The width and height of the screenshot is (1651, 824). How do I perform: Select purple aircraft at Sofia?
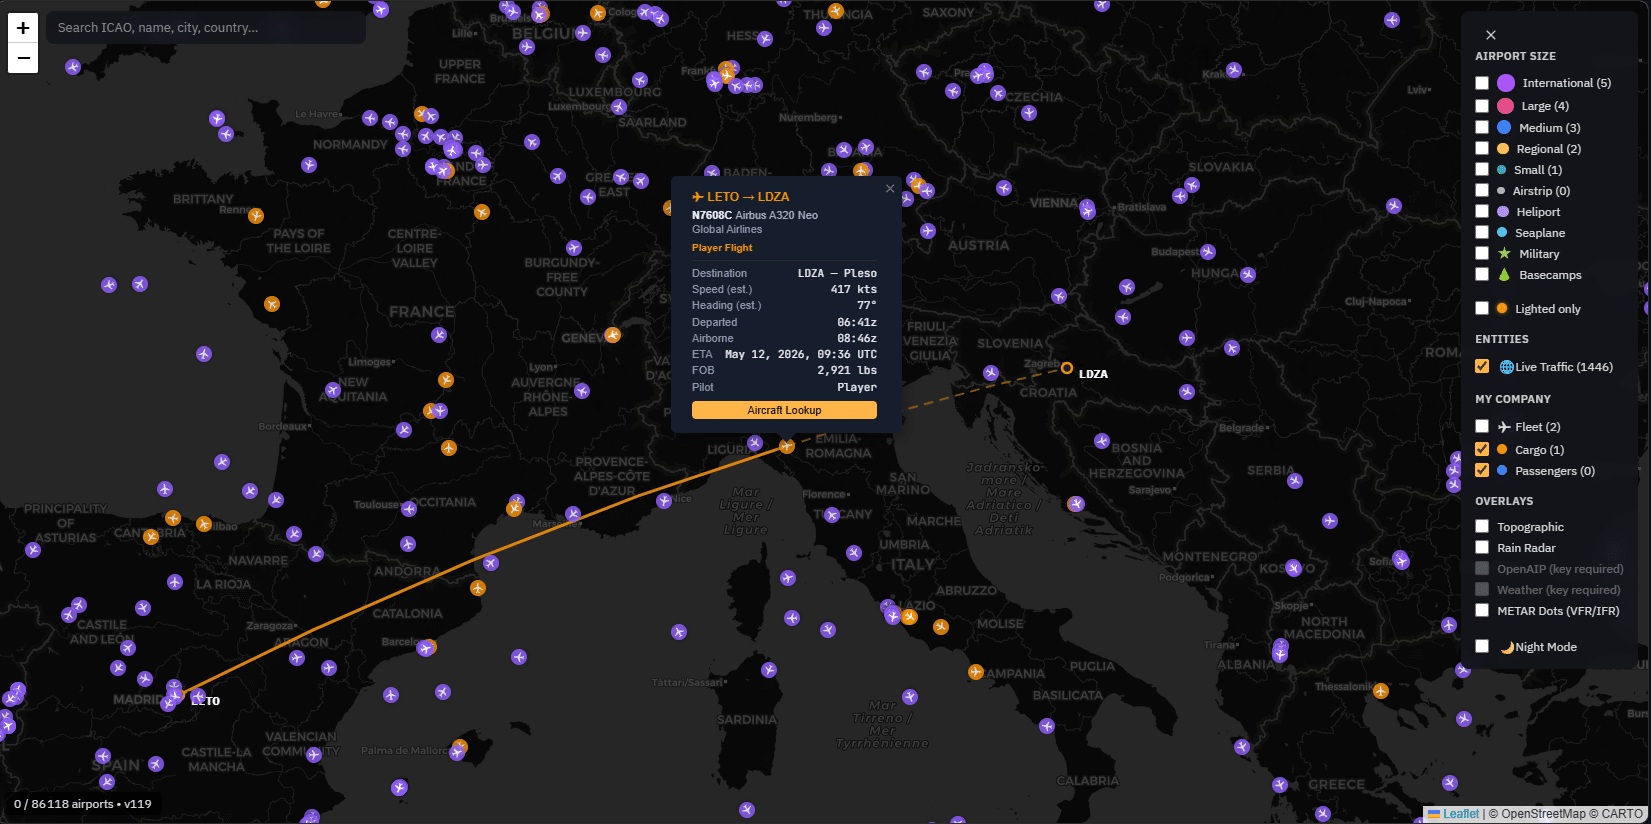point(1401,560)
